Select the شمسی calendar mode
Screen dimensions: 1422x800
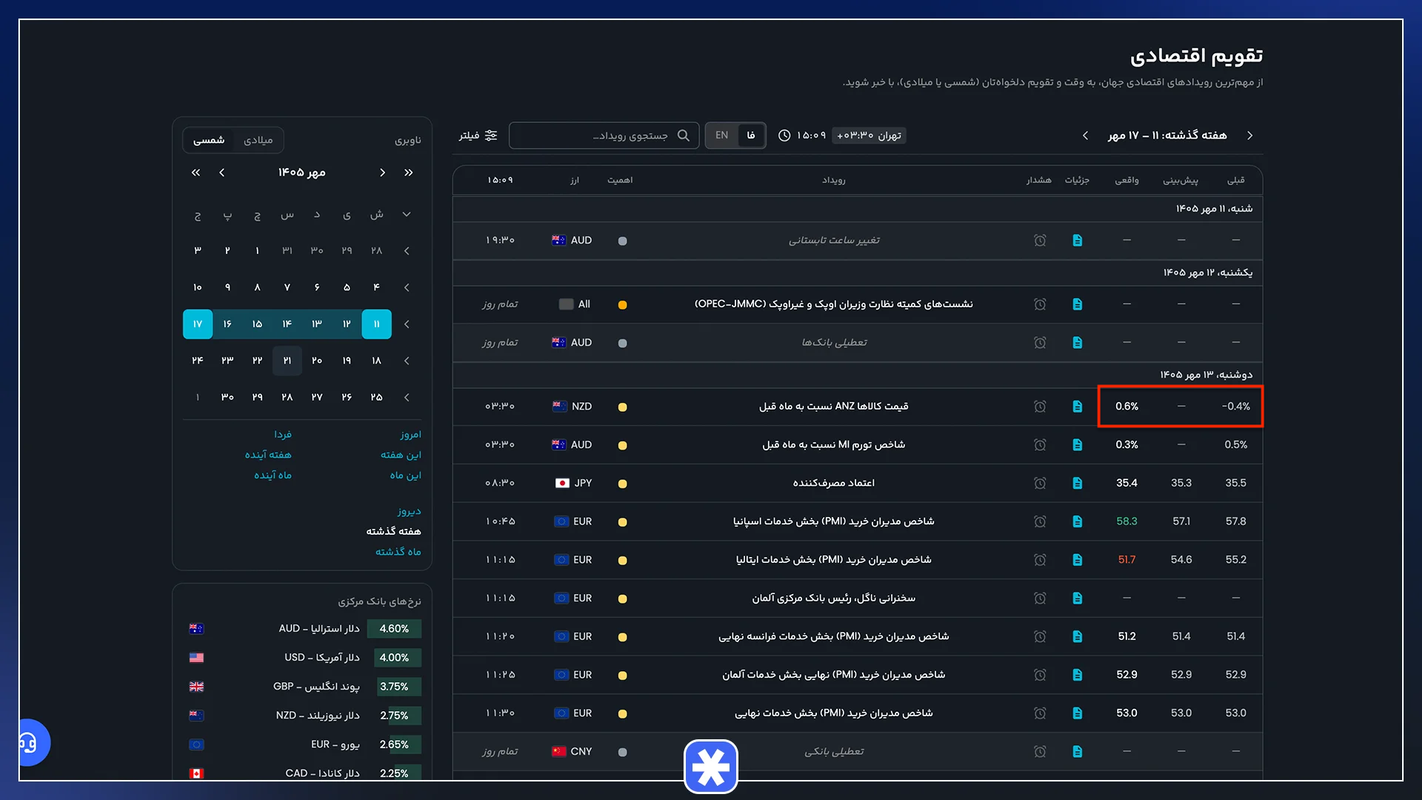tap(209, 140)
